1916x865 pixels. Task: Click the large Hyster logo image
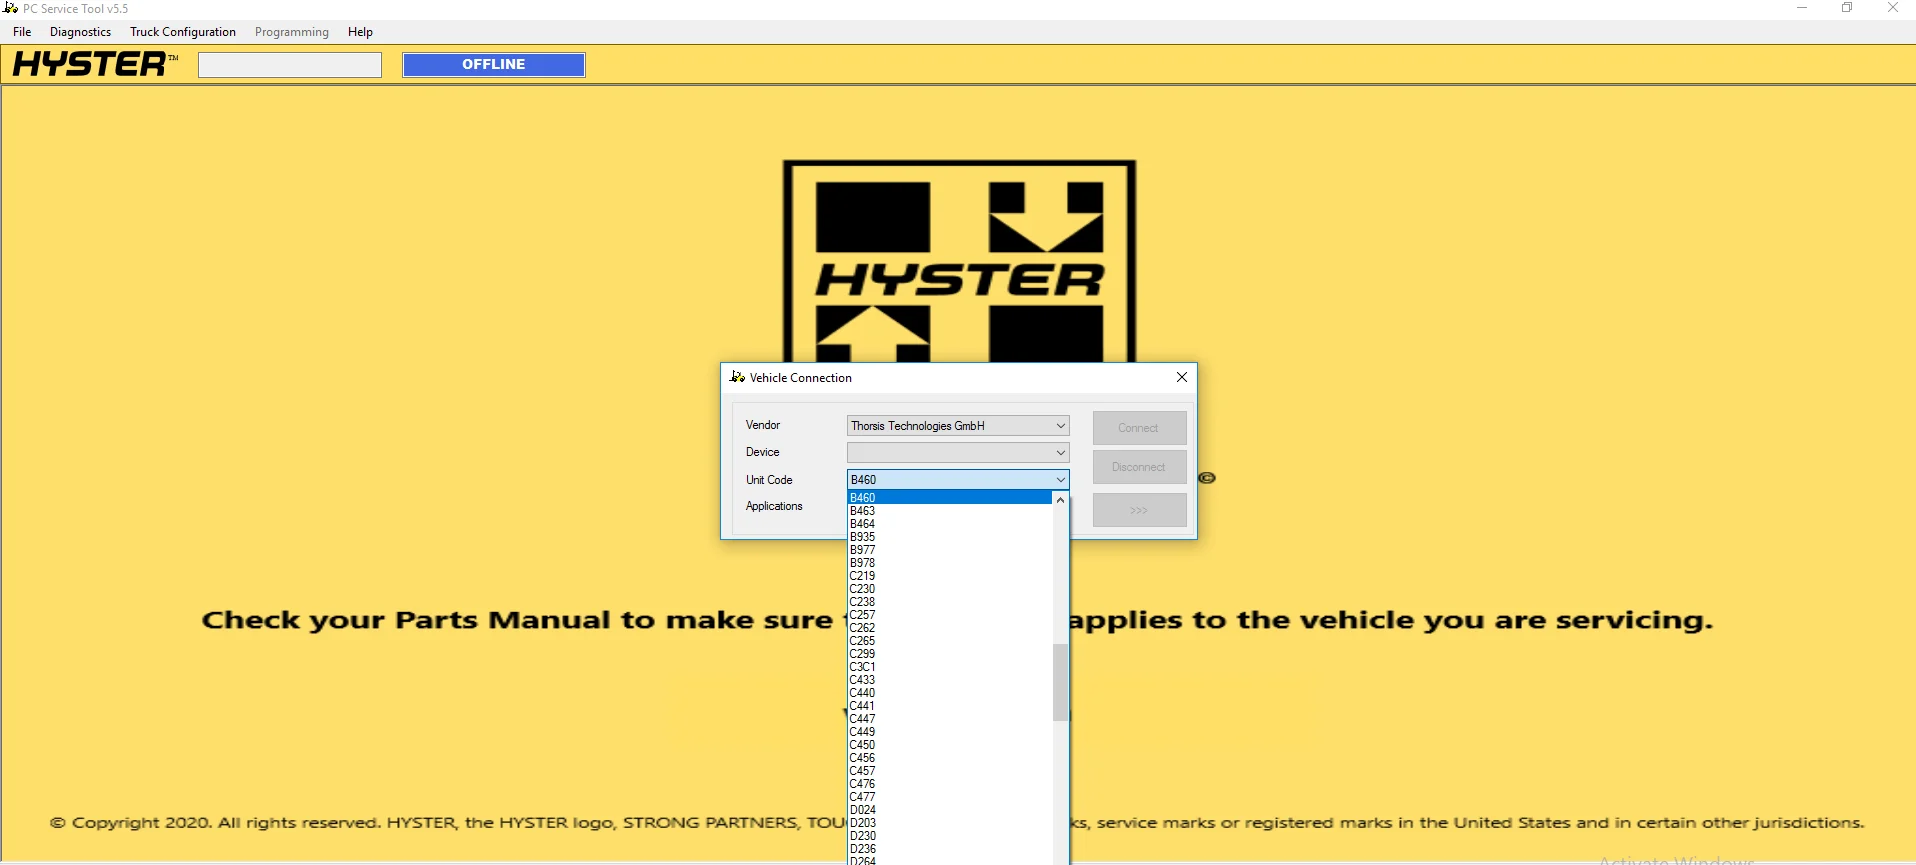point(958,261)
